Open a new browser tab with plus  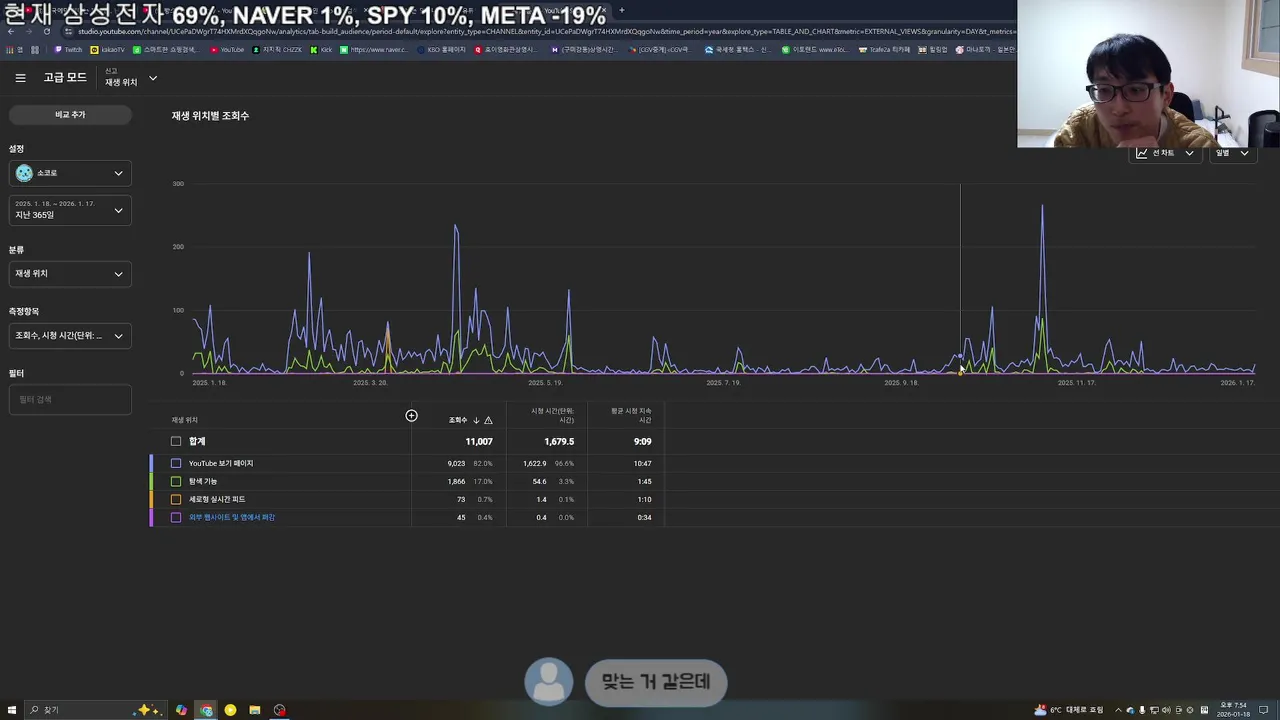(x=621, y=10)
